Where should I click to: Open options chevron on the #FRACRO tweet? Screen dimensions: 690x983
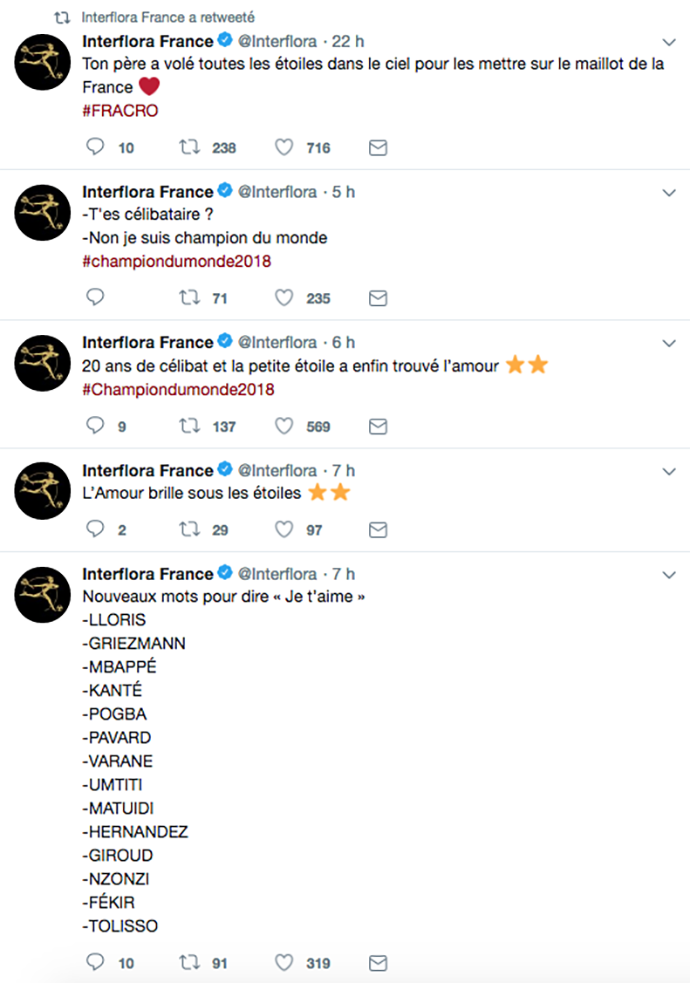click(670, 42)
